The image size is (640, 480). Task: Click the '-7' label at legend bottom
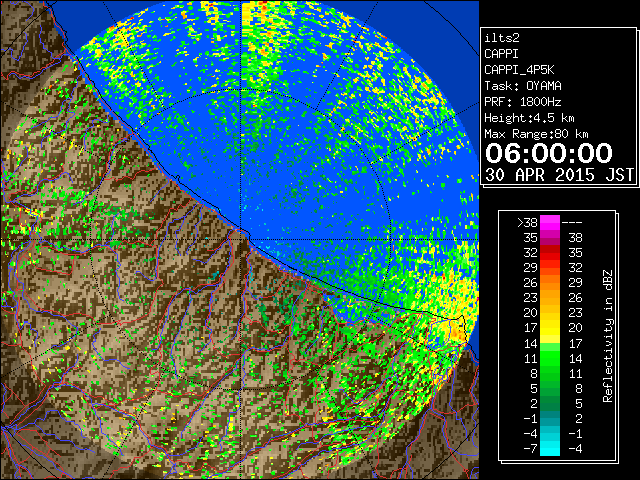coord(530,448)
